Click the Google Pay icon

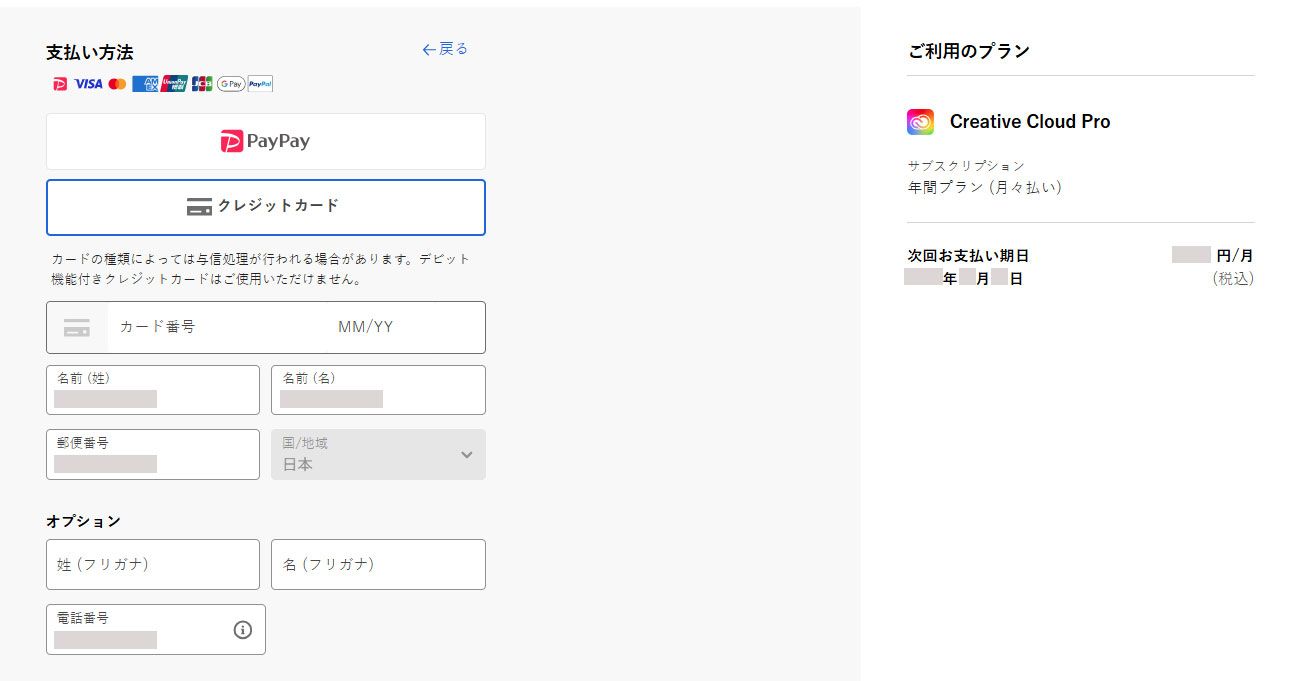point(230,84)
